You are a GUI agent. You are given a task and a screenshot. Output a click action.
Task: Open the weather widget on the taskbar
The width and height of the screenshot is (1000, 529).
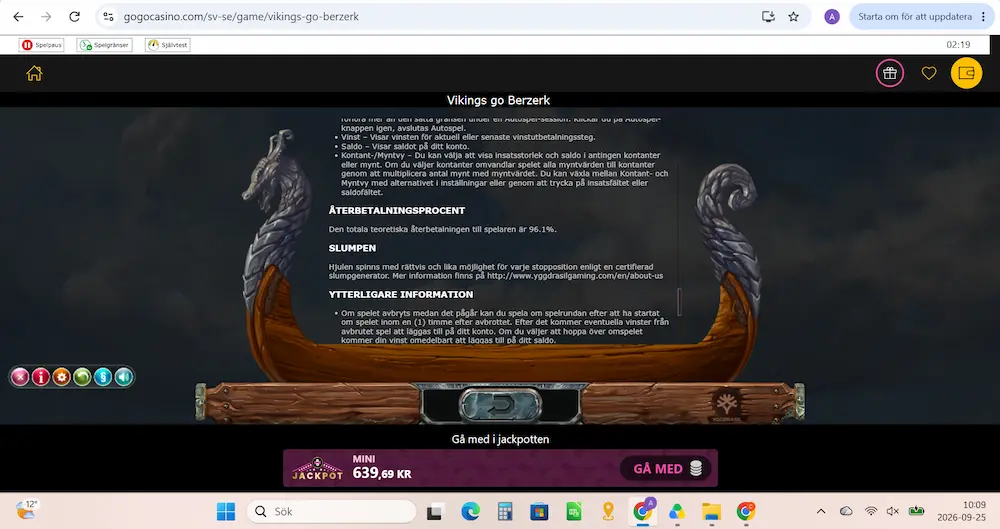click(x=26, y=510)
